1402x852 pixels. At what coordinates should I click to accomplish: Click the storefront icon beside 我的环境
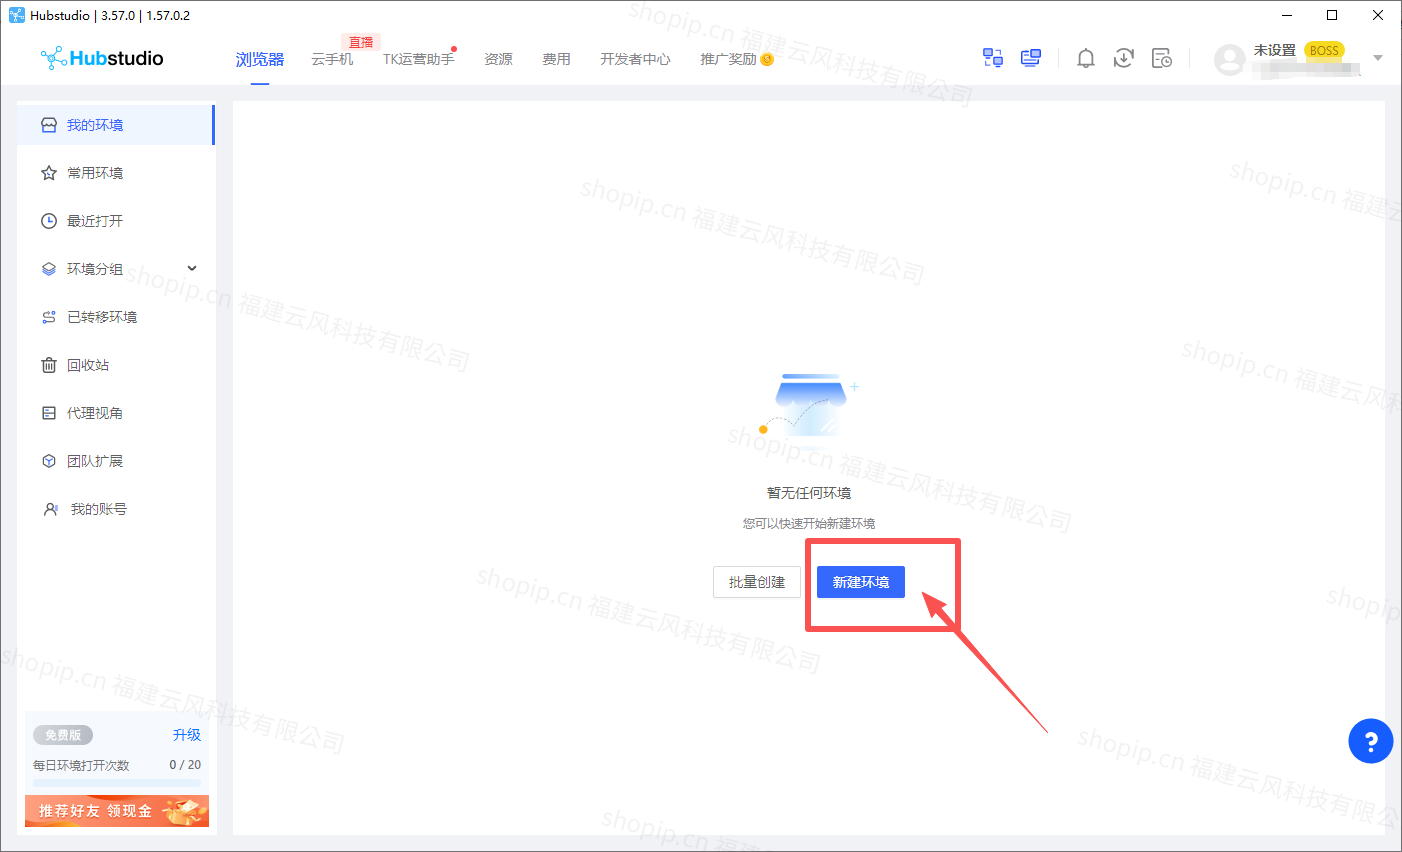pos(49,125)
